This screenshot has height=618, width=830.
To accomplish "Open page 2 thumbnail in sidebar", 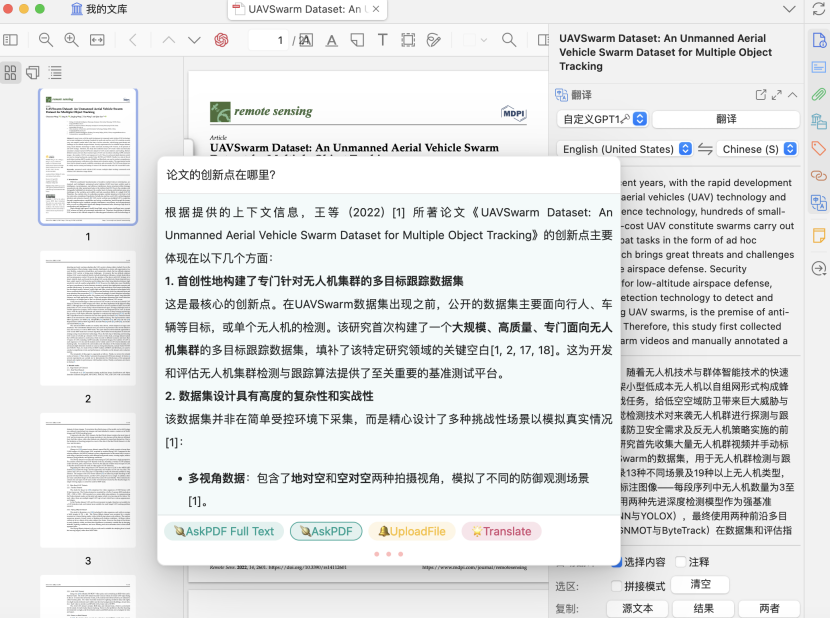I will 88,319.
